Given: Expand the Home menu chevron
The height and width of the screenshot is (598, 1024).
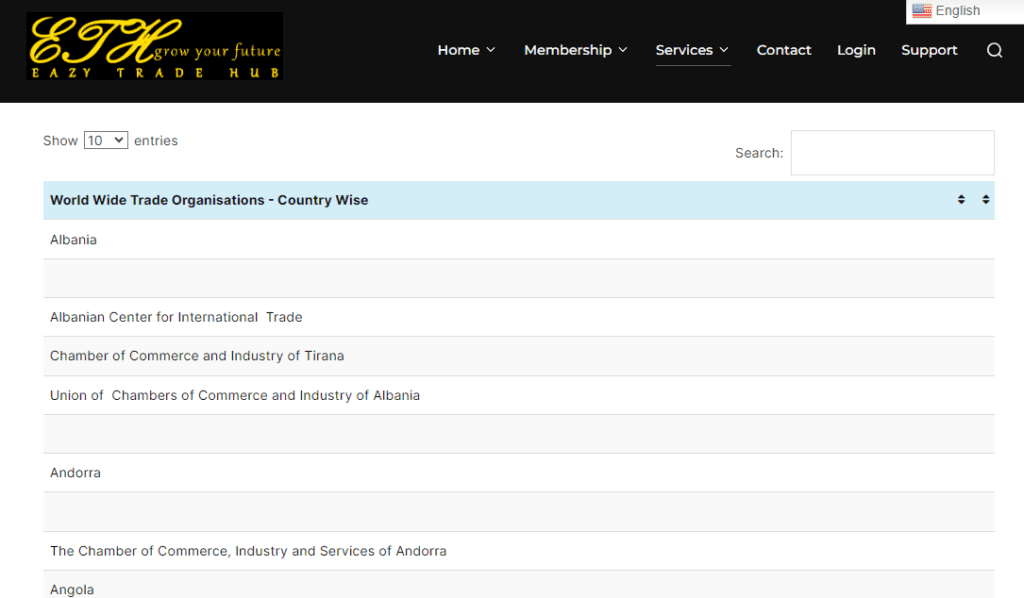Looking at the screenshot, I should pyautogui.click(x=491, y=51).
